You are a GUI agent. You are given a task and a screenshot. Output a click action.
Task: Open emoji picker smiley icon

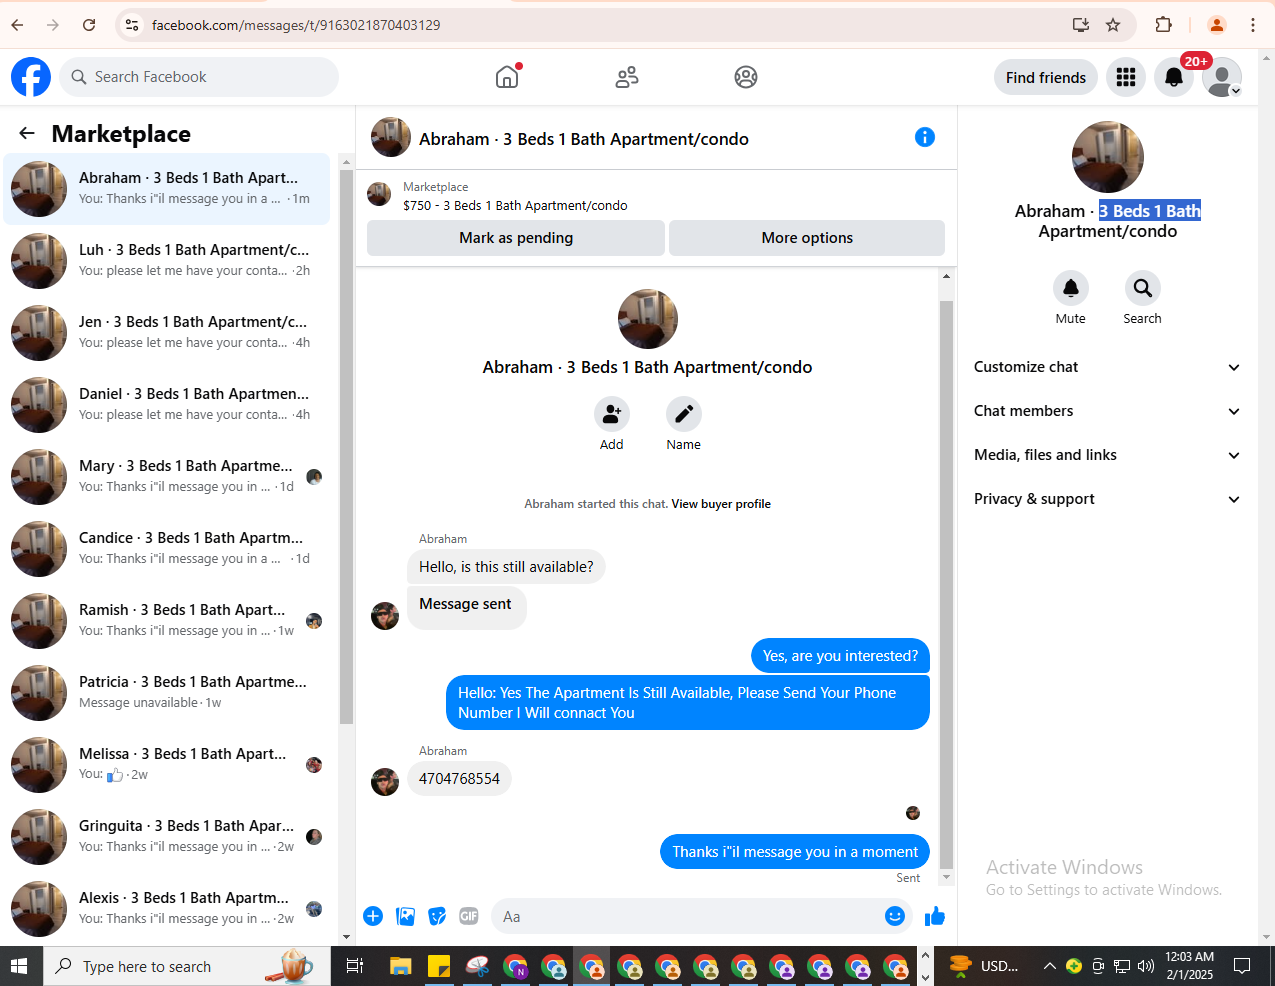(x=895, y=916)
